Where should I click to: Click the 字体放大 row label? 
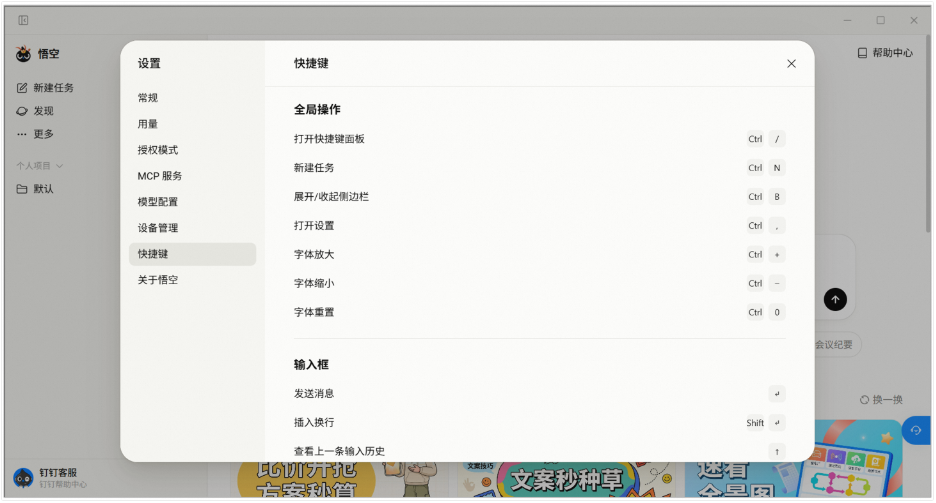[314, 255]
